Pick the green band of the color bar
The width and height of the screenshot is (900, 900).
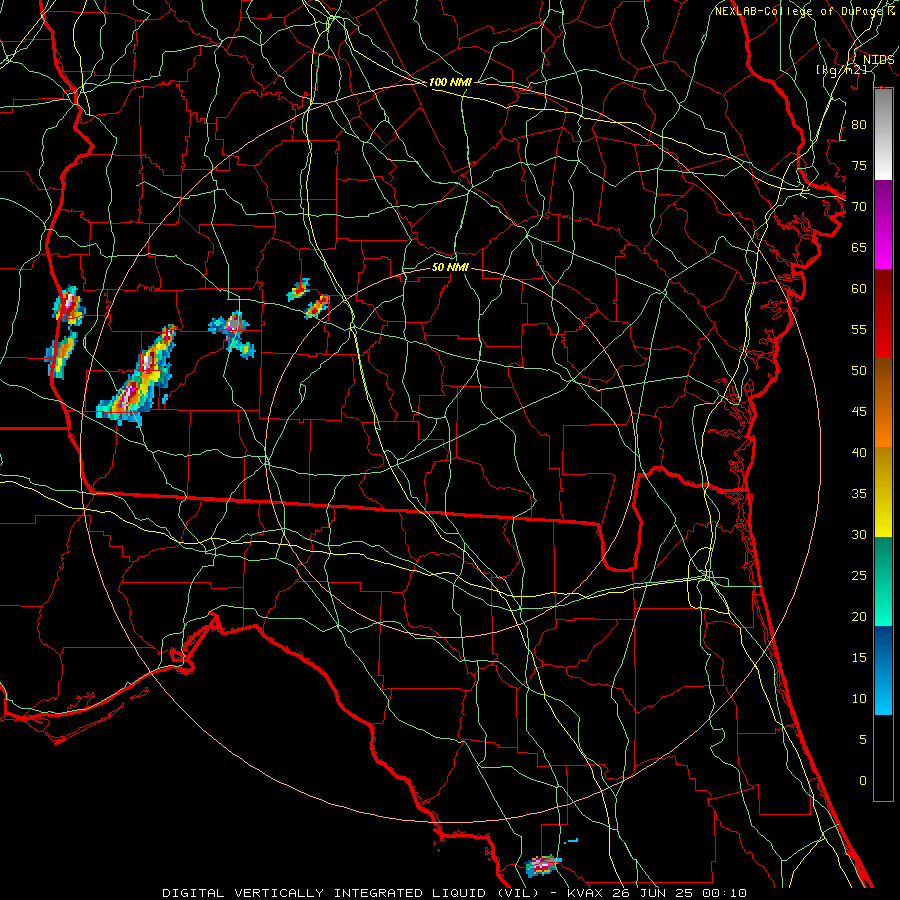click(883, 581)
